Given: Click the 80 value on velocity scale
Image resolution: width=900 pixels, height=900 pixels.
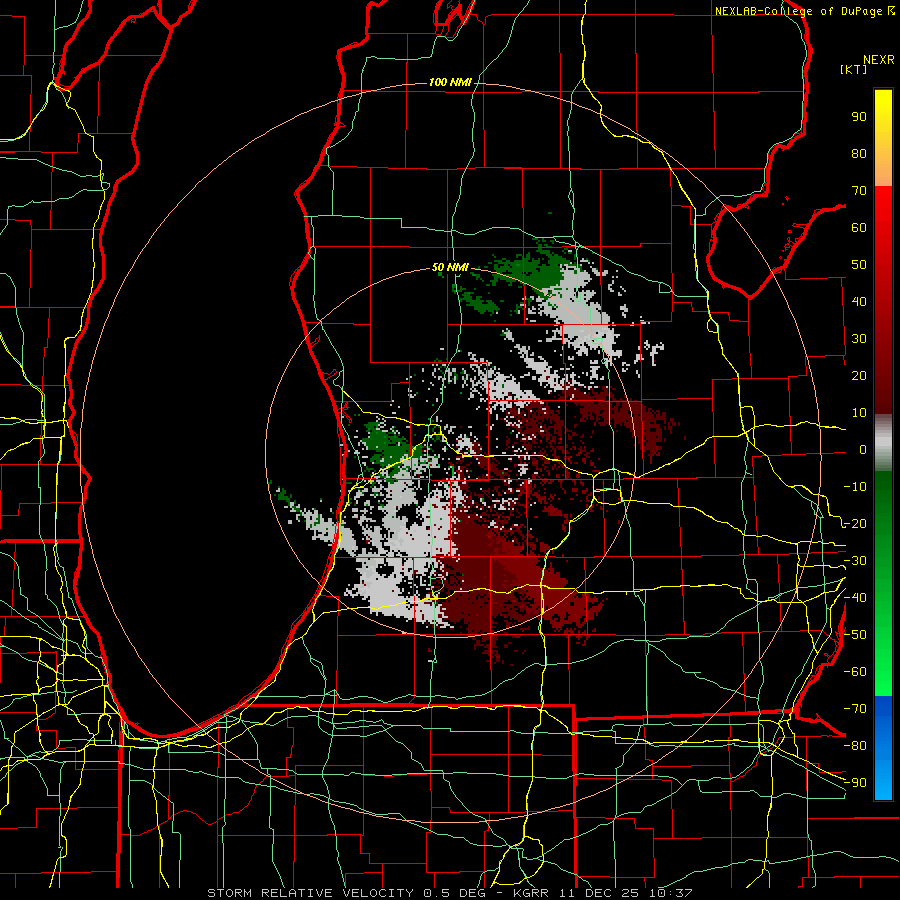Looking at the screenshot, I should point(859,153).
